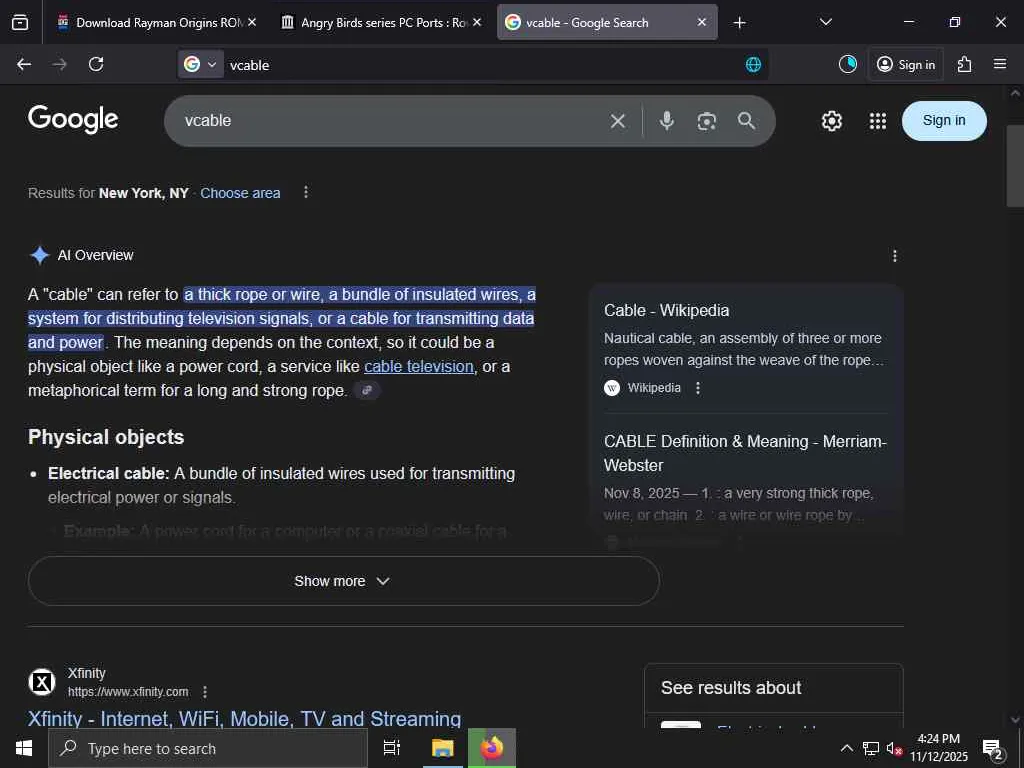Open options for Xfinity result

pyautogui.click(x=205, y=692)
